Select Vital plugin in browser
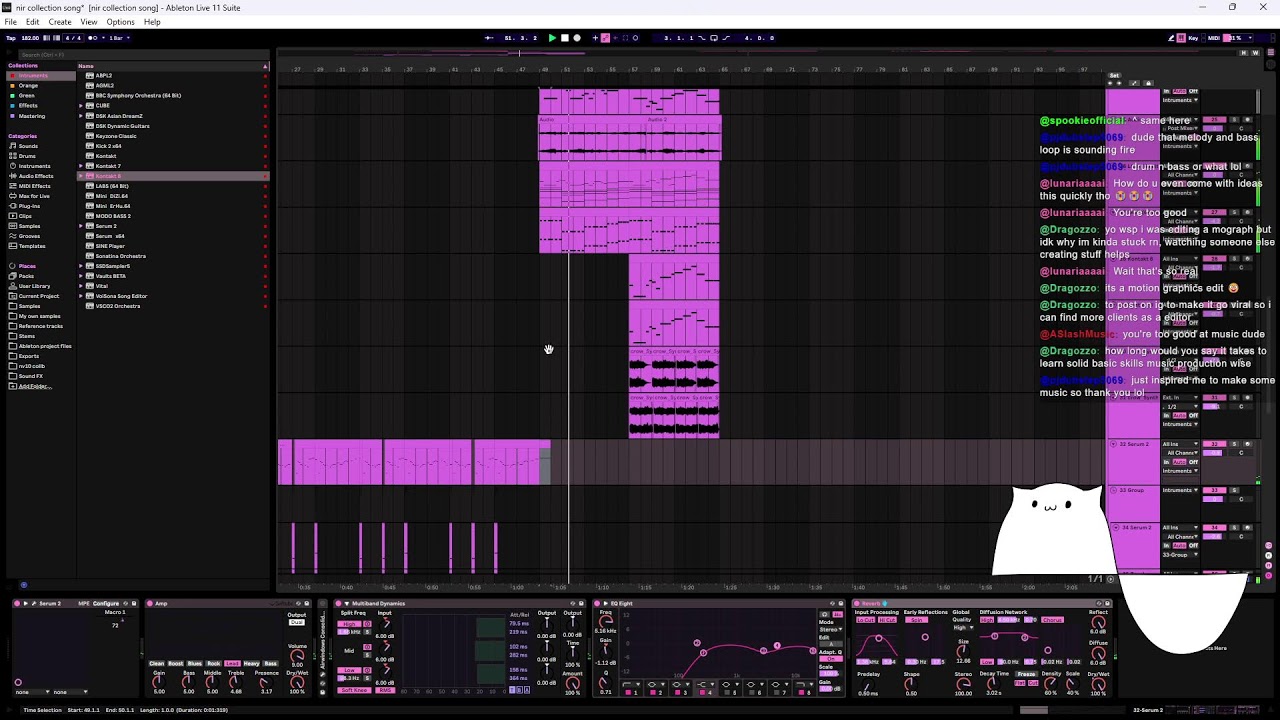Screen dimensions: 1280x720 (x=101, y=286)
